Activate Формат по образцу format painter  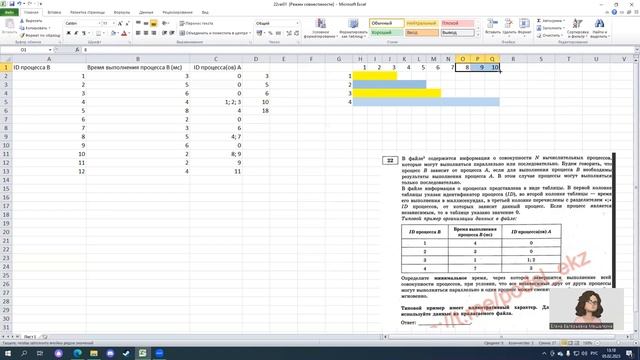click(x=40, y=36)
